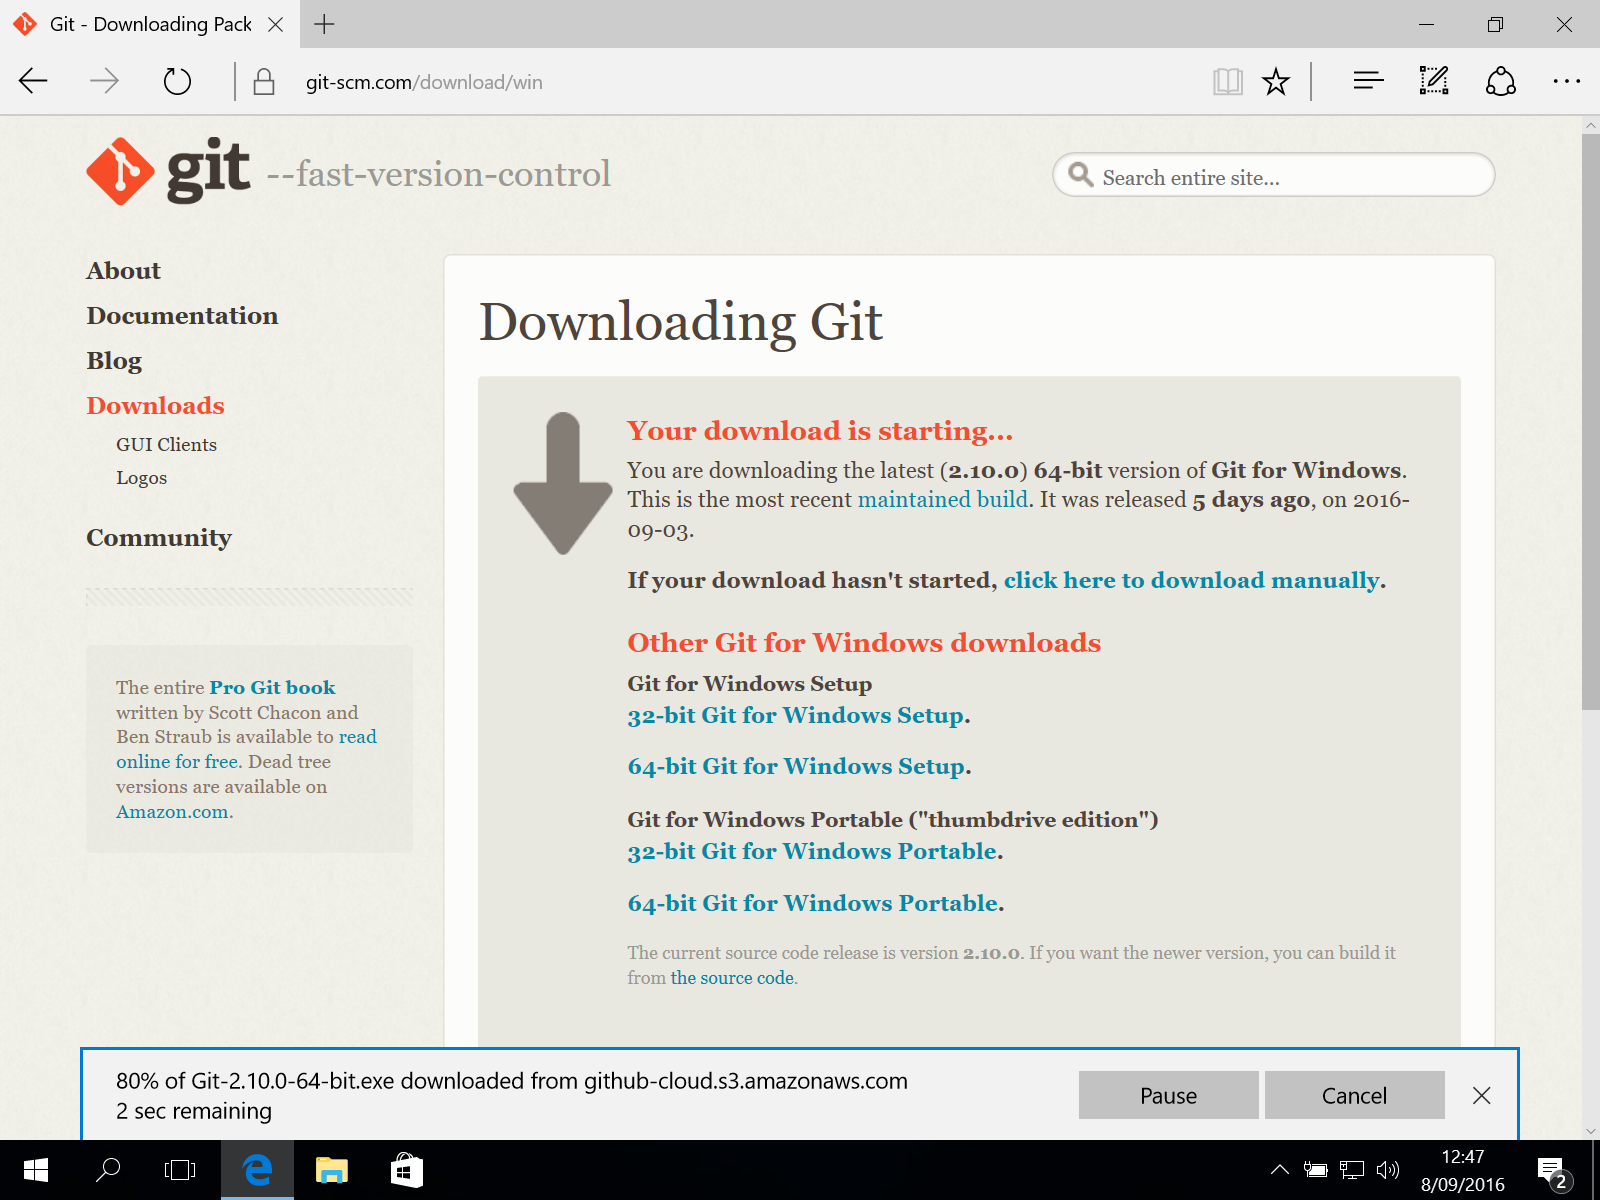Open the Amazon.com link
Image resolution: width=1600 pixels, height=1200 pixels.
pos(172,812)
